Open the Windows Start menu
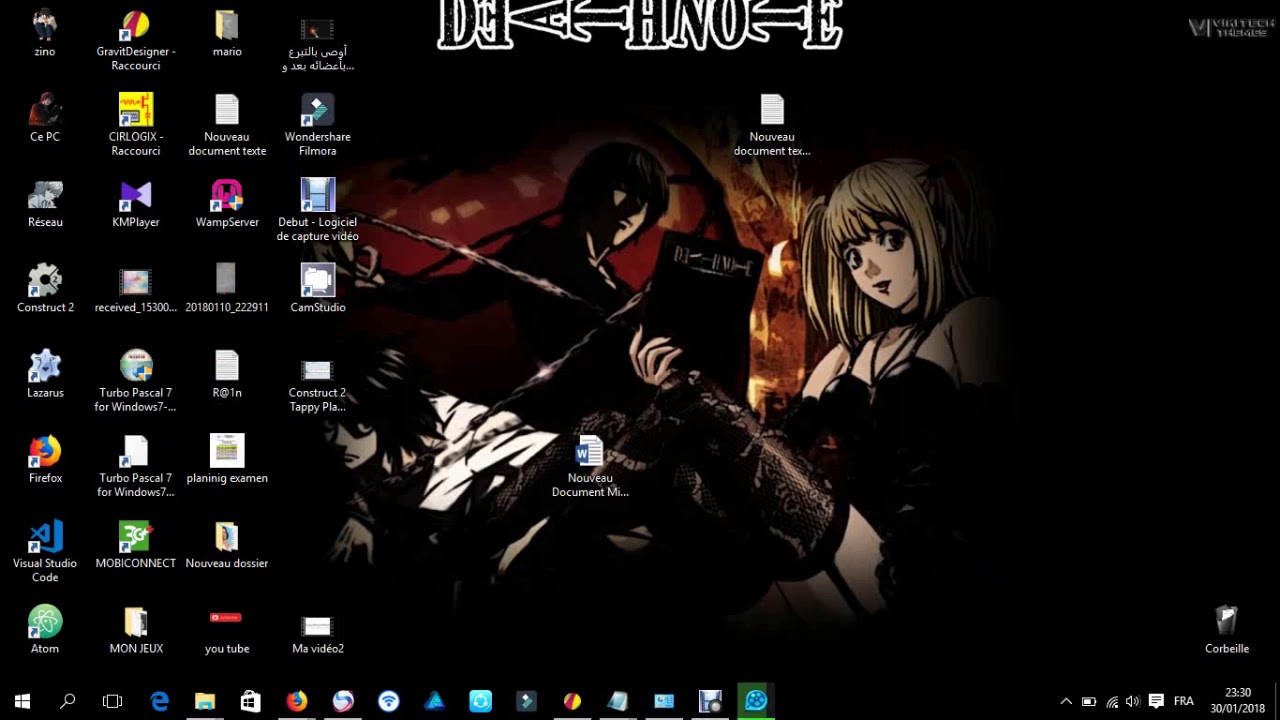Image resolution: width=1280 pixels, height=720 pixels. [x=22, y=701]
